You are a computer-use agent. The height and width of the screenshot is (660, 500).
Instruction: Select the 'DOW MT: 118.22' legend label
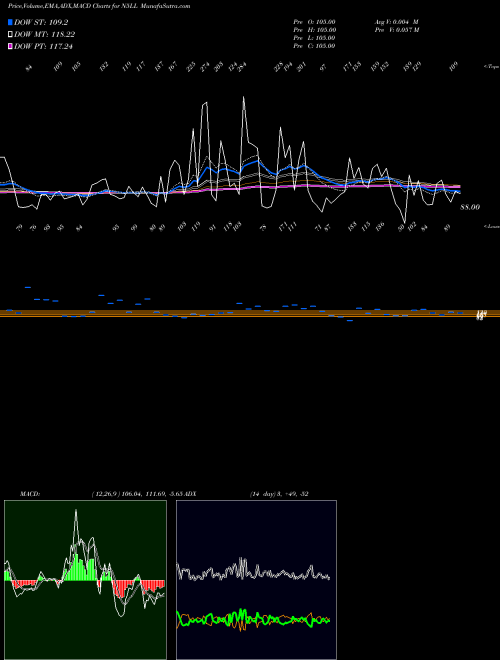[44, 35]
